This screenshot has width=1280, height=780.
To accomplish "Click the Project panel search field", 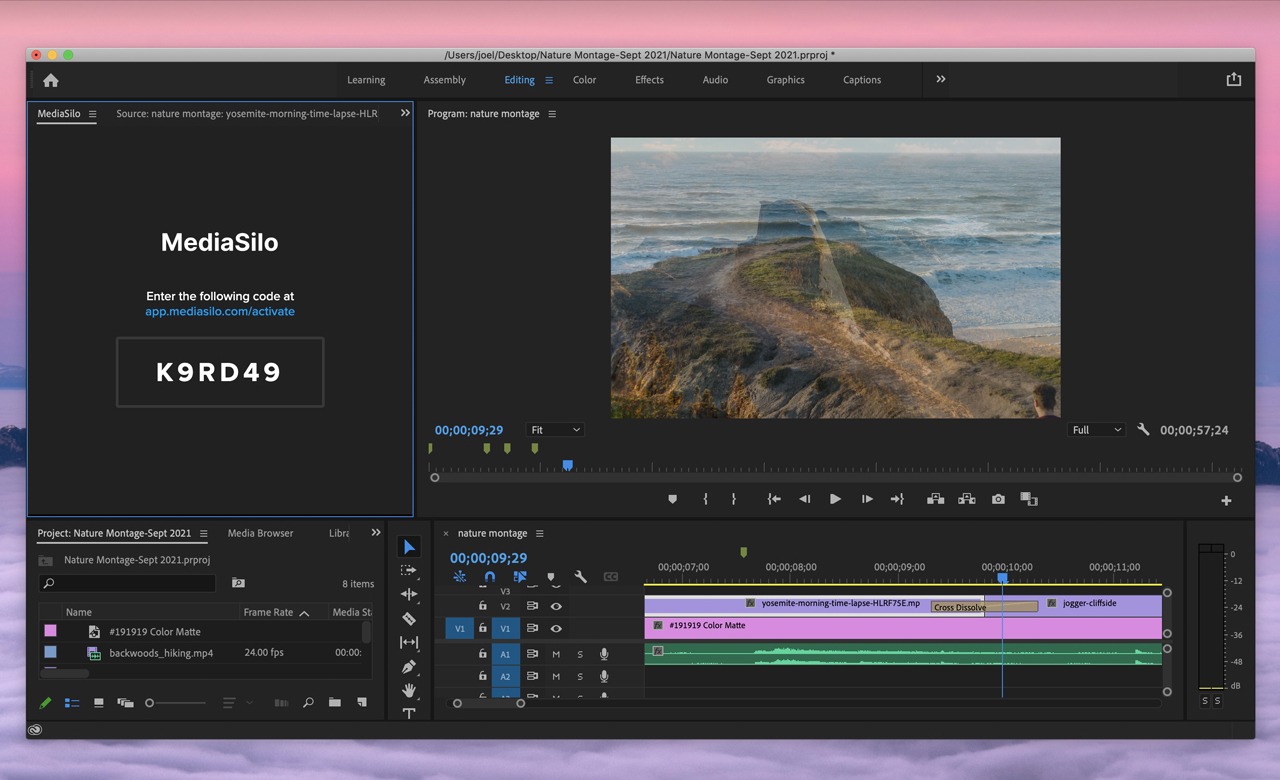I will (128, 583).
